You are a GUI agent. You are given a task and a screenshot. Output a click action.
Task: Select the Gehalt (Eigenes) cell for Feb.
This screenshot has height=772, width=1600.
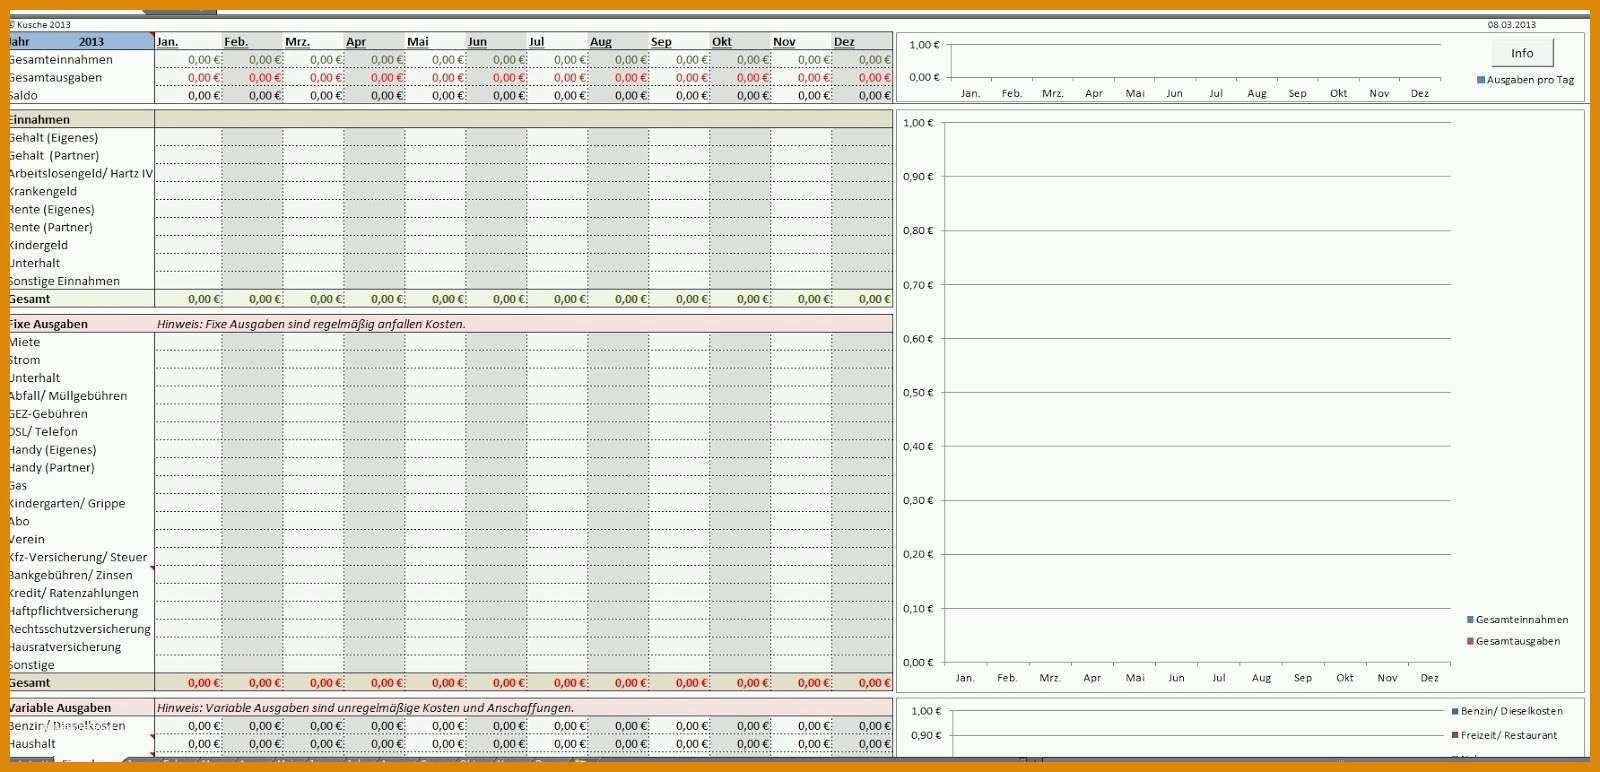point(252,138)
